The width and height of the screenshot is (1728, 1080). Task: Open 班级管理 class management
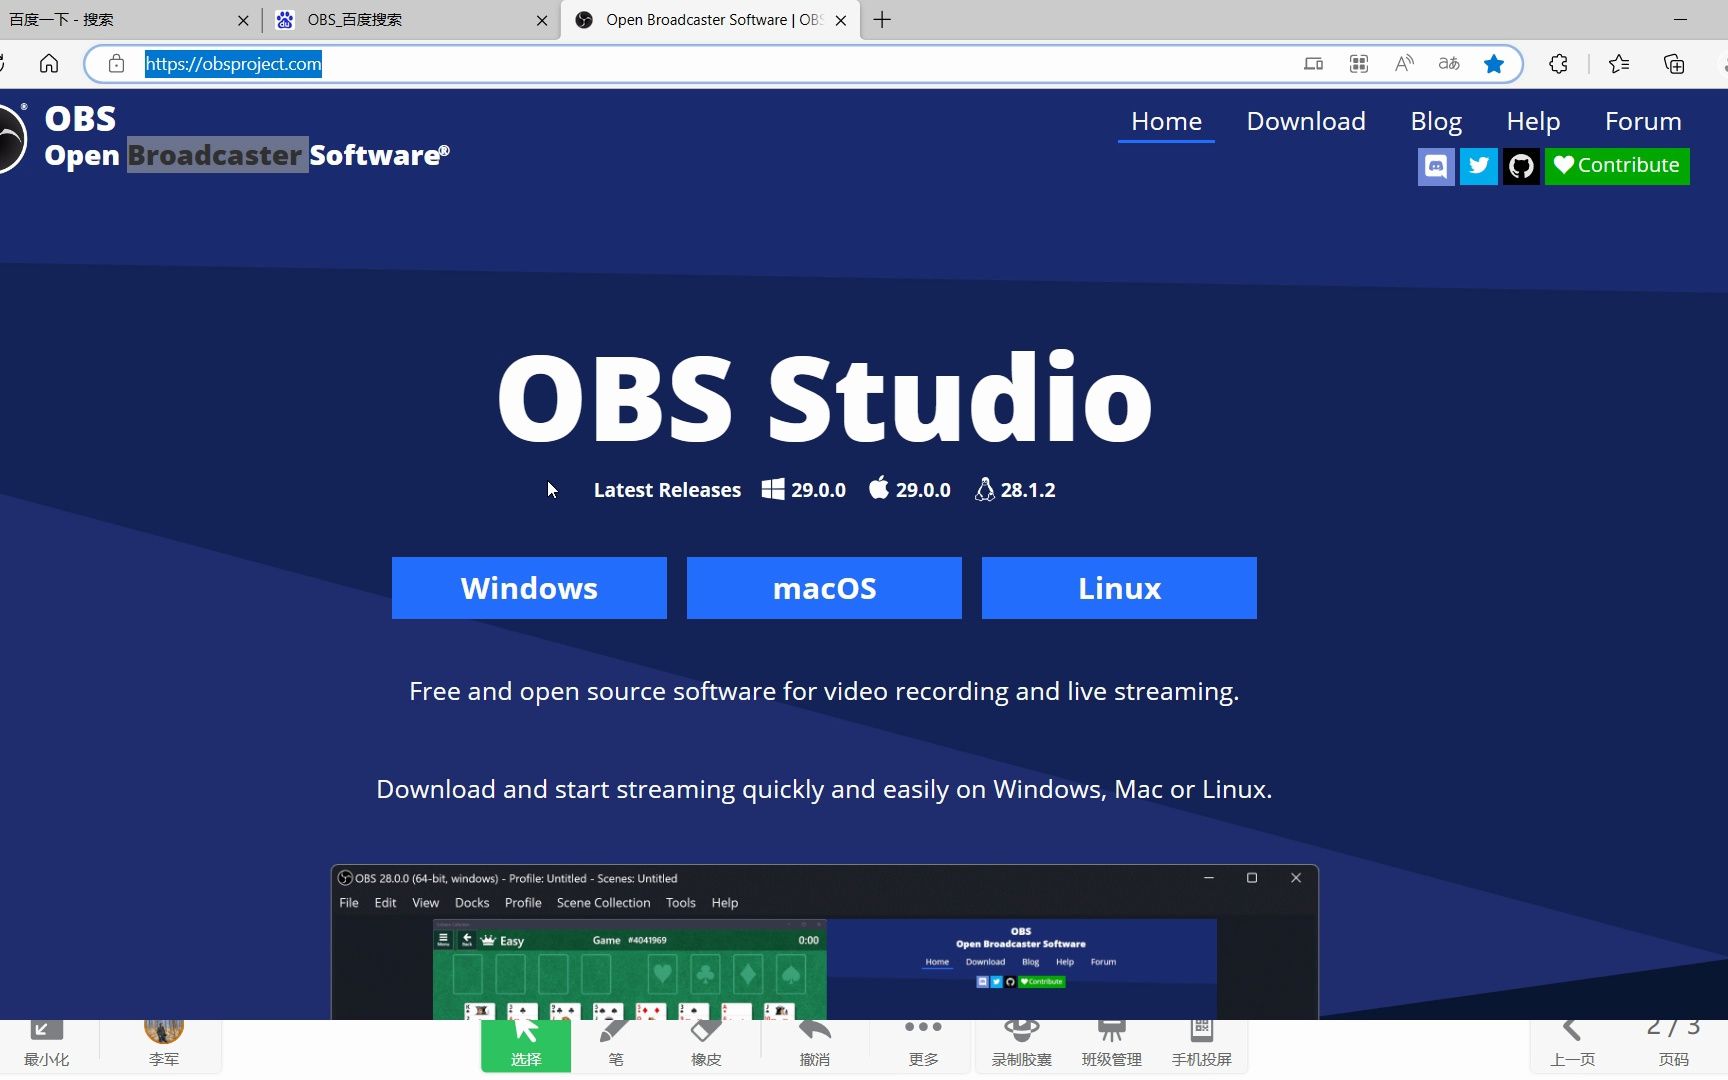(1110, 1045)
